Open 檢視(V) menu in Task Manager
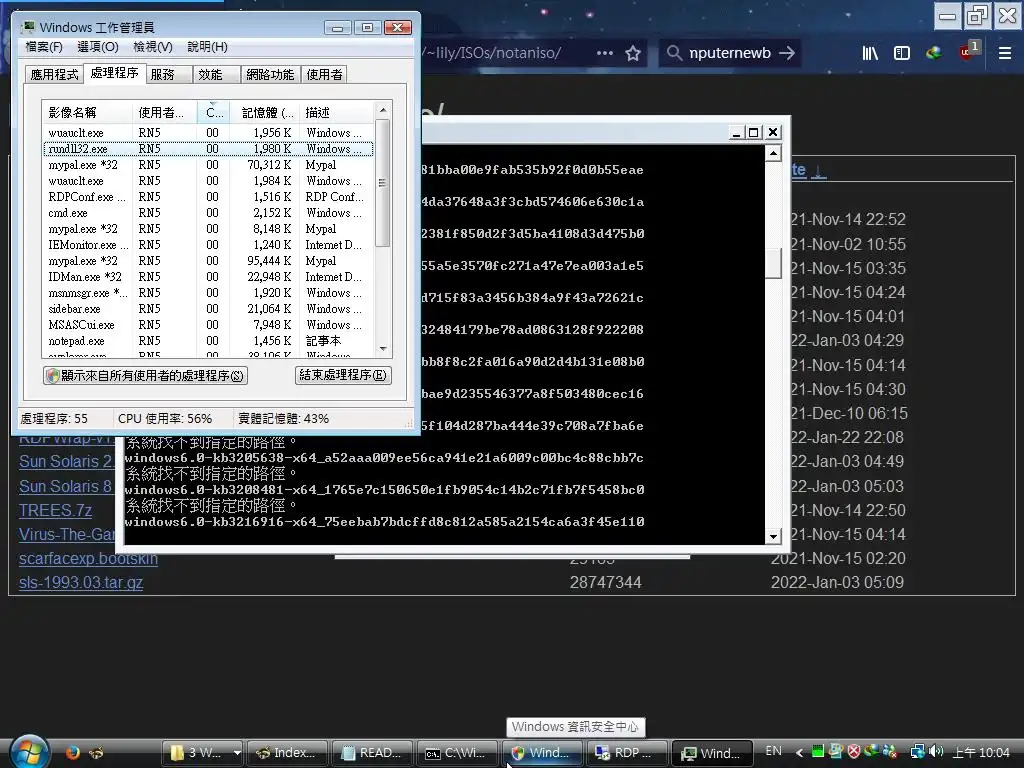This screenshot has height=768, width=1024. [153, 47]
